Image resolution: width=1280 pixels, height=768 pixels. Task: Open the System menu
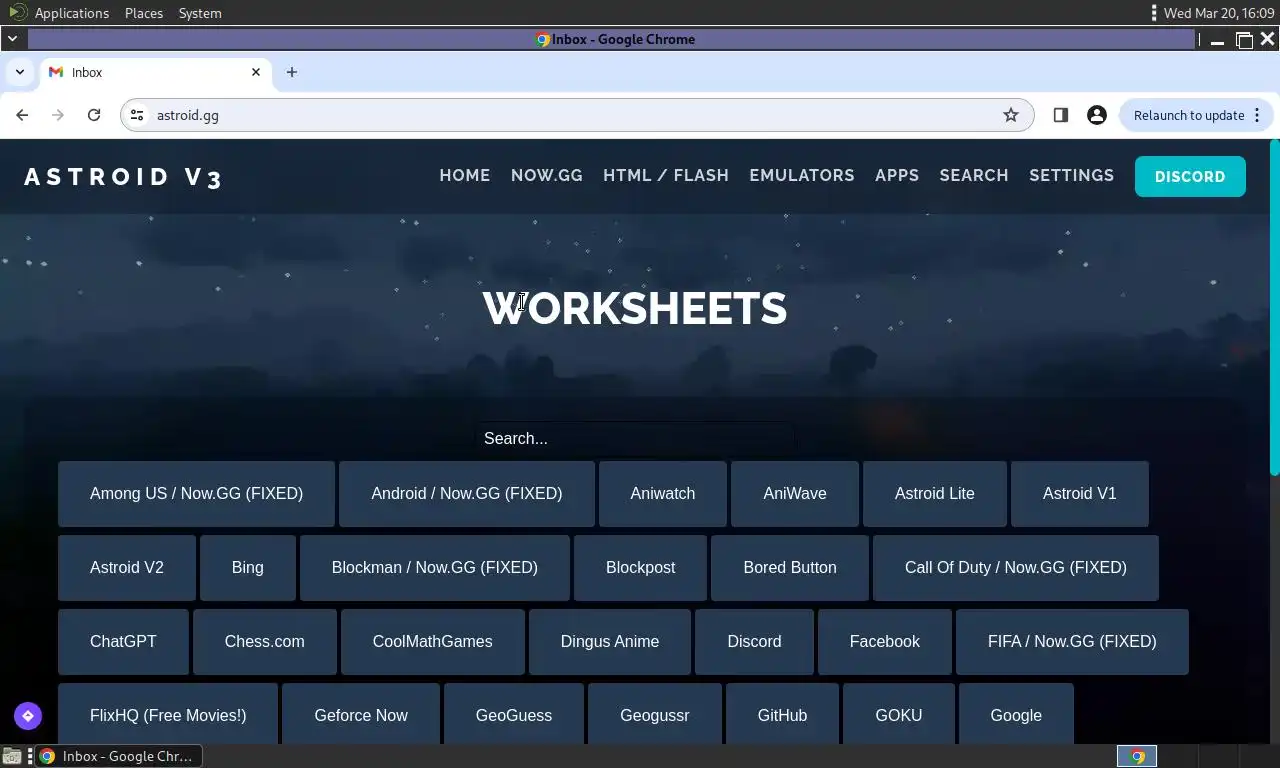(x=200, y=13)
